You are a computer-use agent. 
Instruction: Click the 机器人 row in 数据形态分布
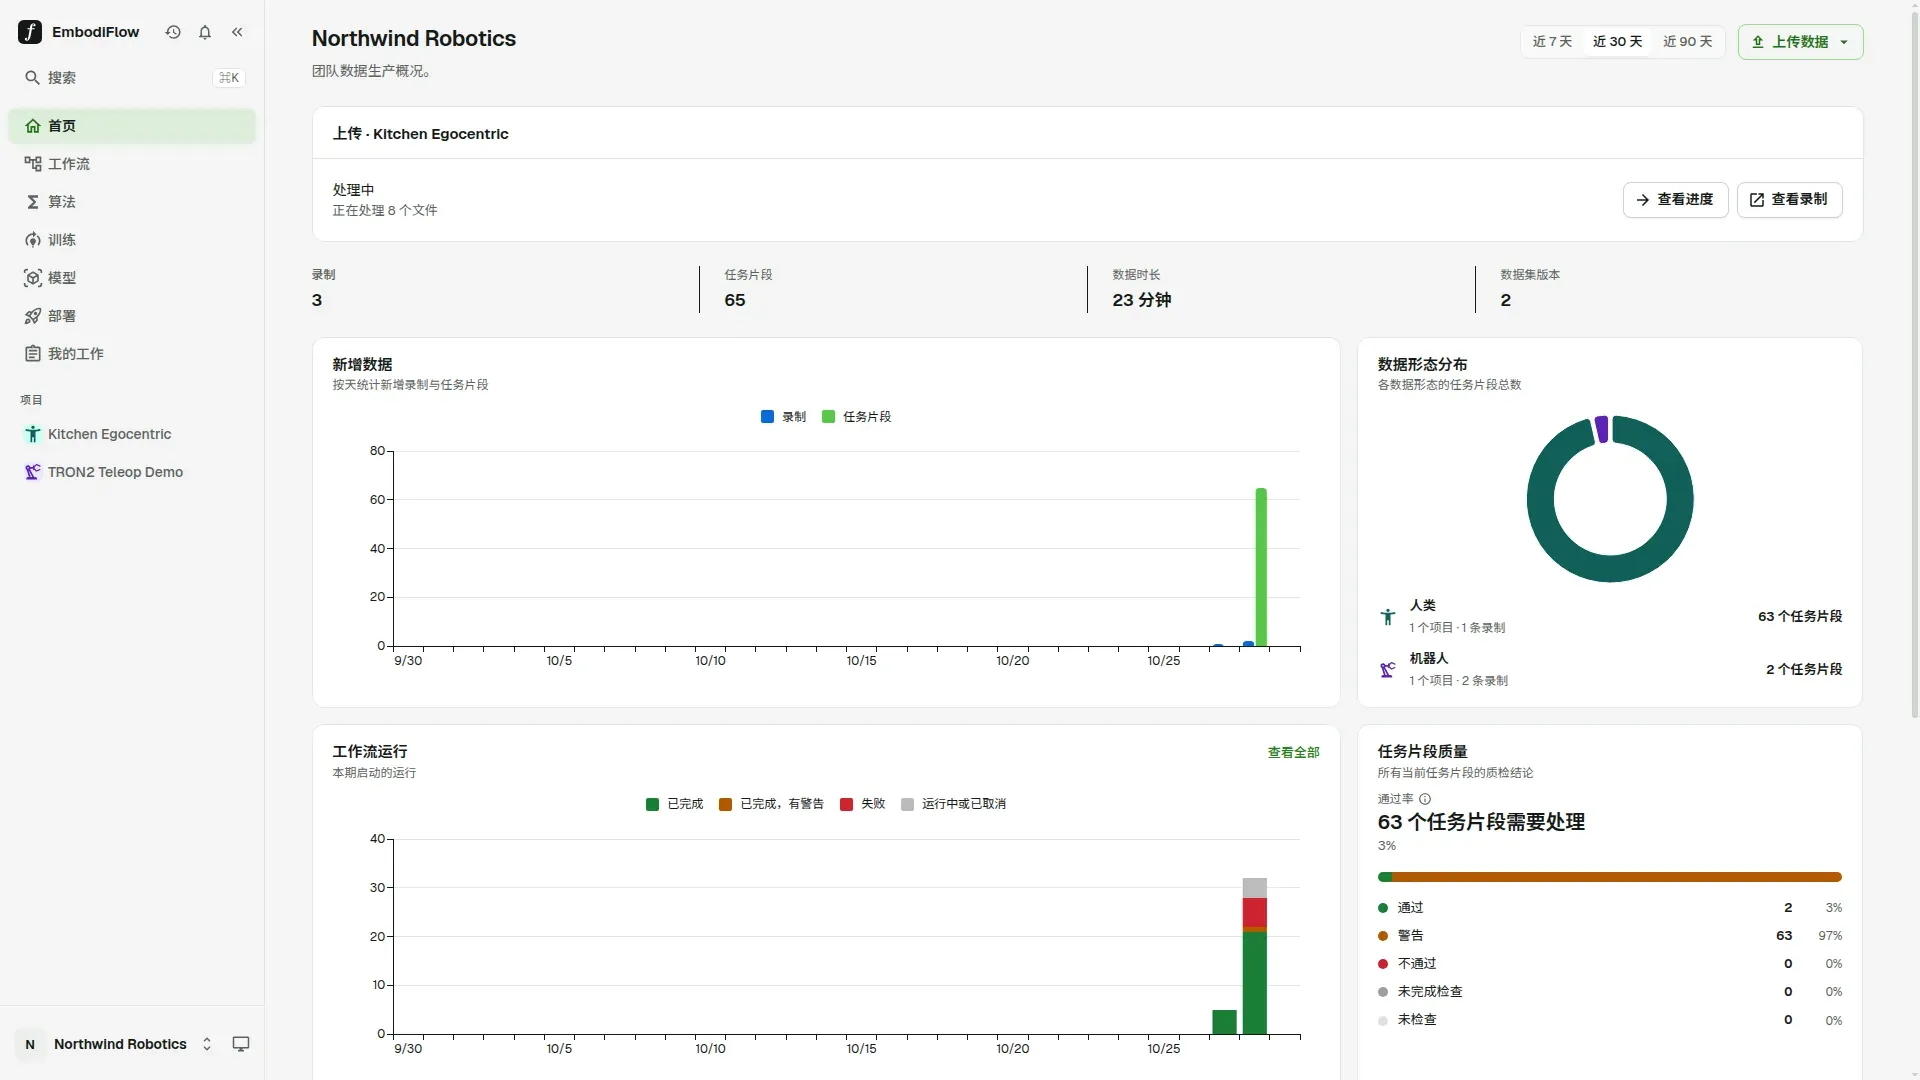(1609, 669)
